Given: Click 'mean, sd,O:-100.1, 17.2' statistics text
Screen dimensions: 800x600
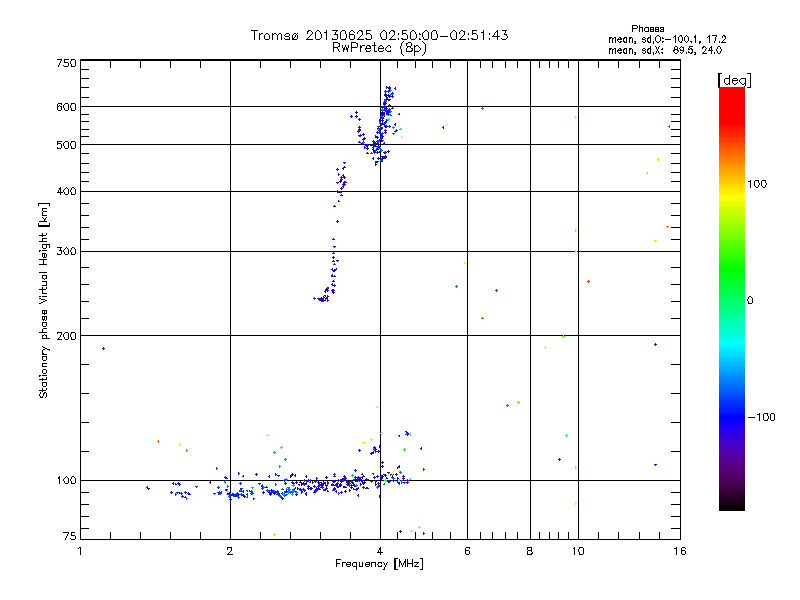Looking at the screenshot, I should tap(667, 39).
